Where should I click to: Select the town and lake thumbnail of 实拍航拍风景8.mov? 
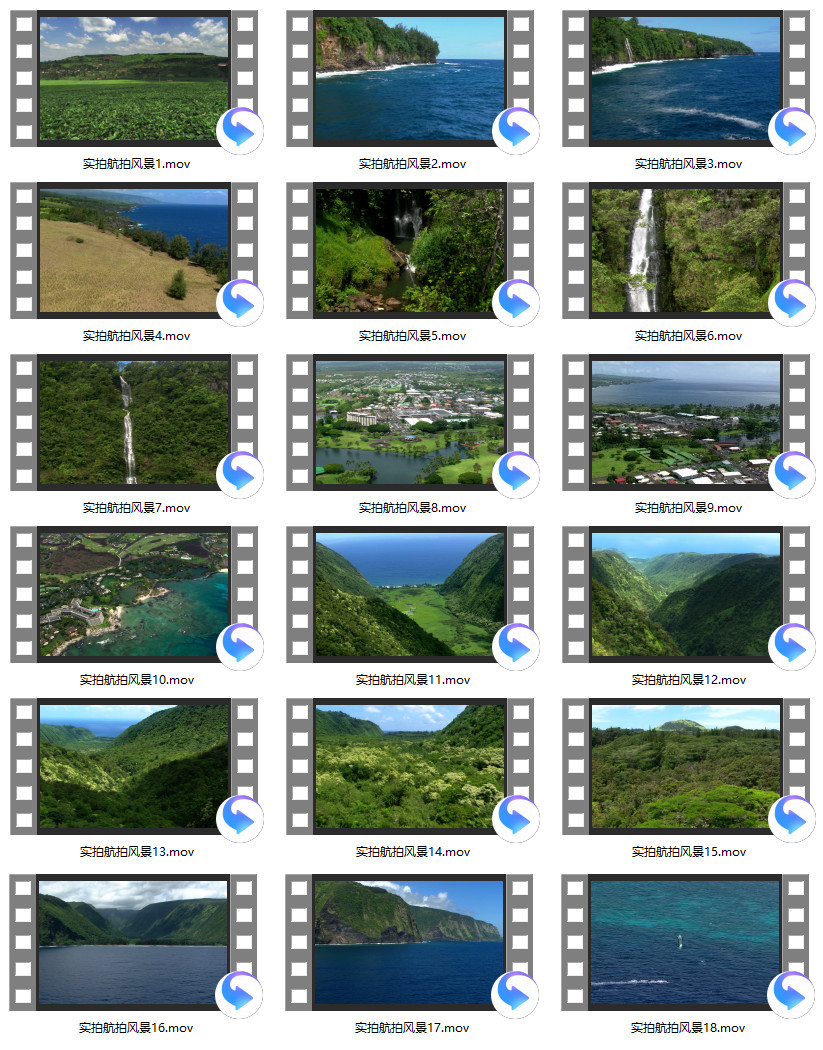tap(410, 423)
